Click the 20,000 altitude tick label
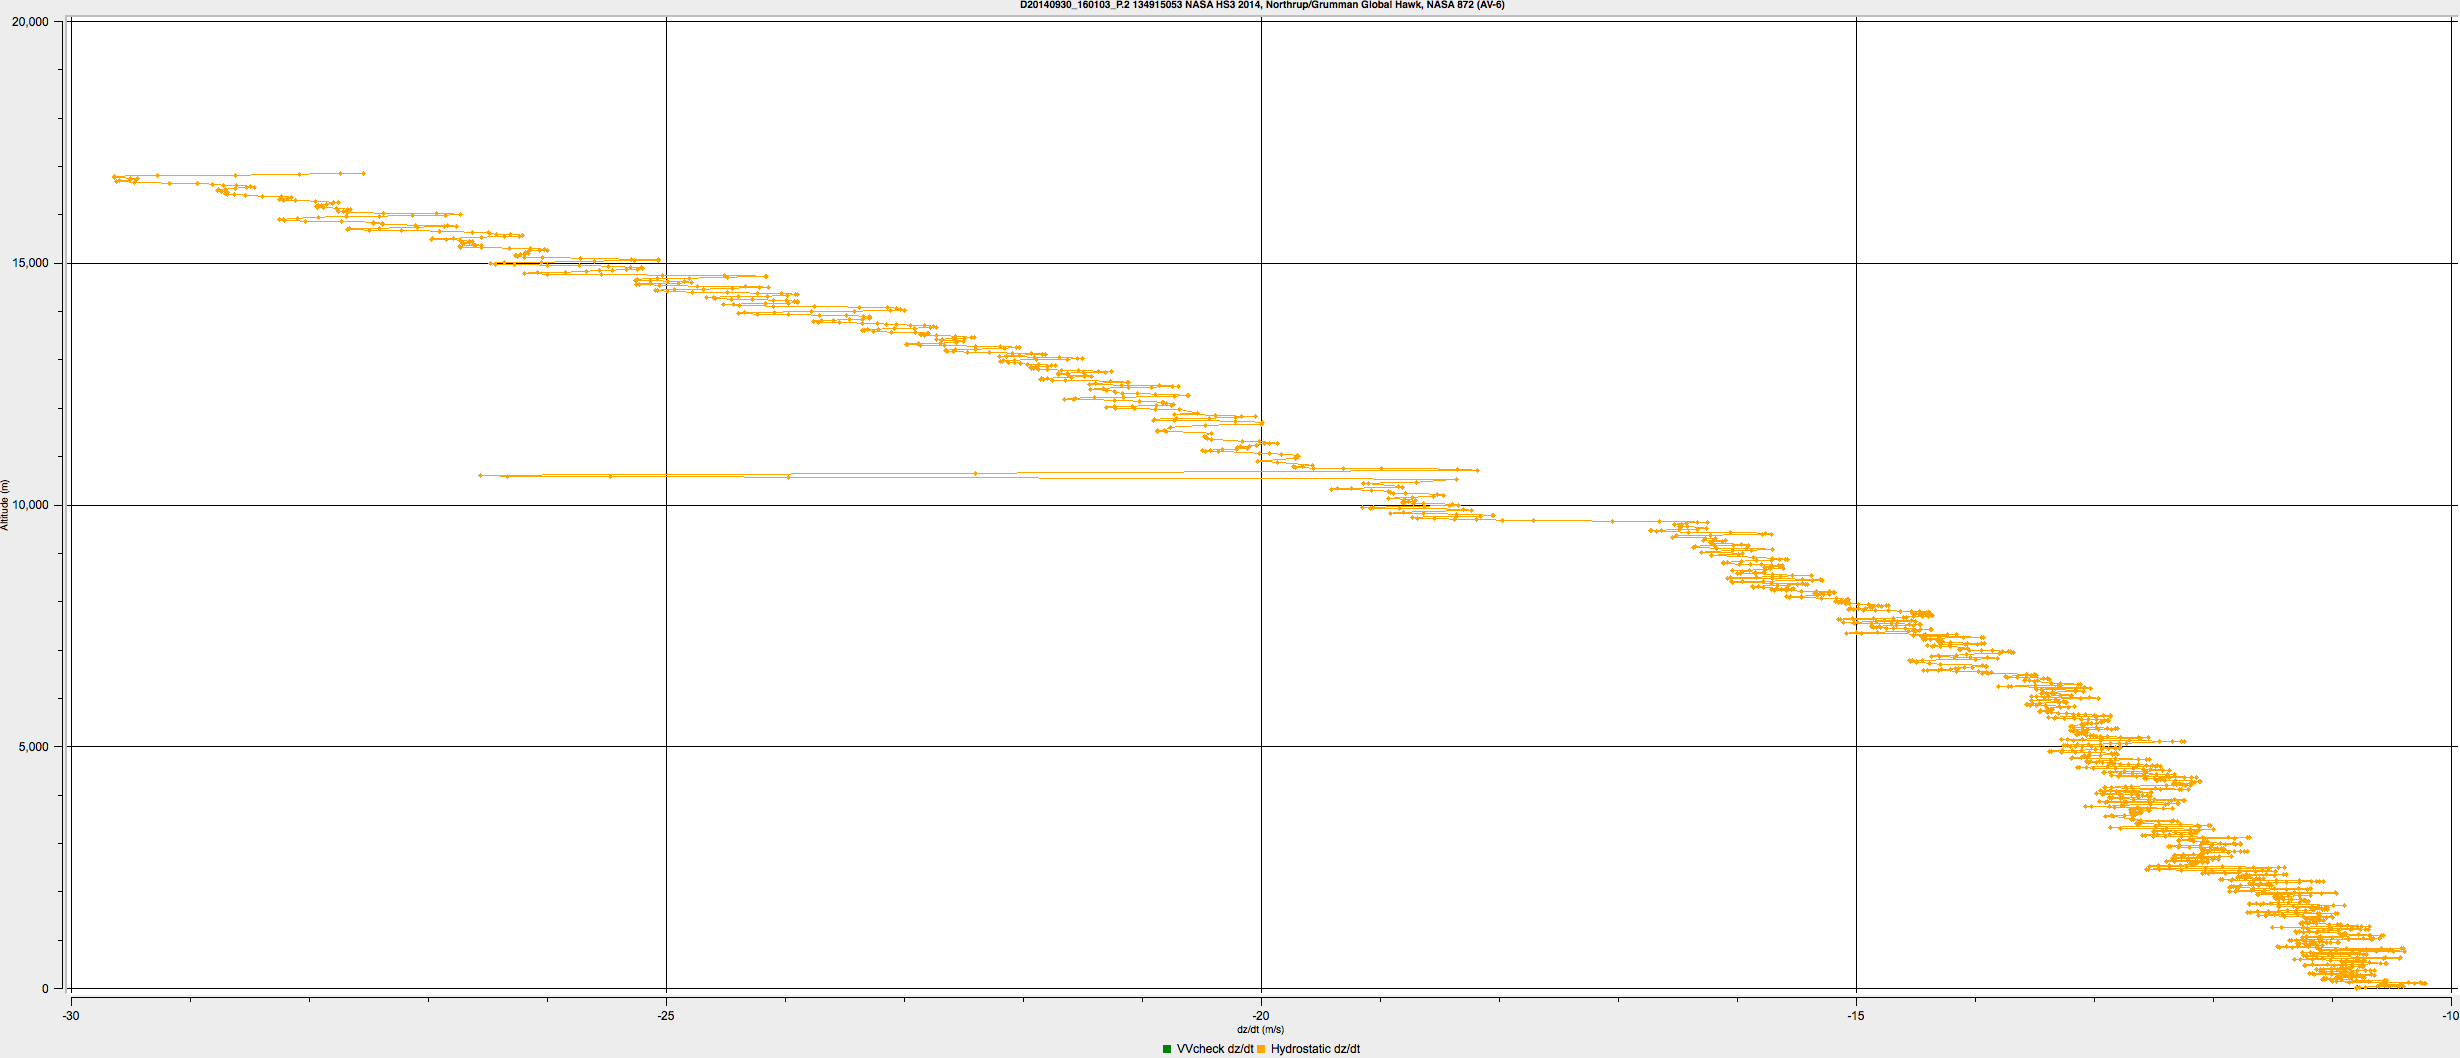The height and width of the screenshot is (1058, 2460). [30, 22]
